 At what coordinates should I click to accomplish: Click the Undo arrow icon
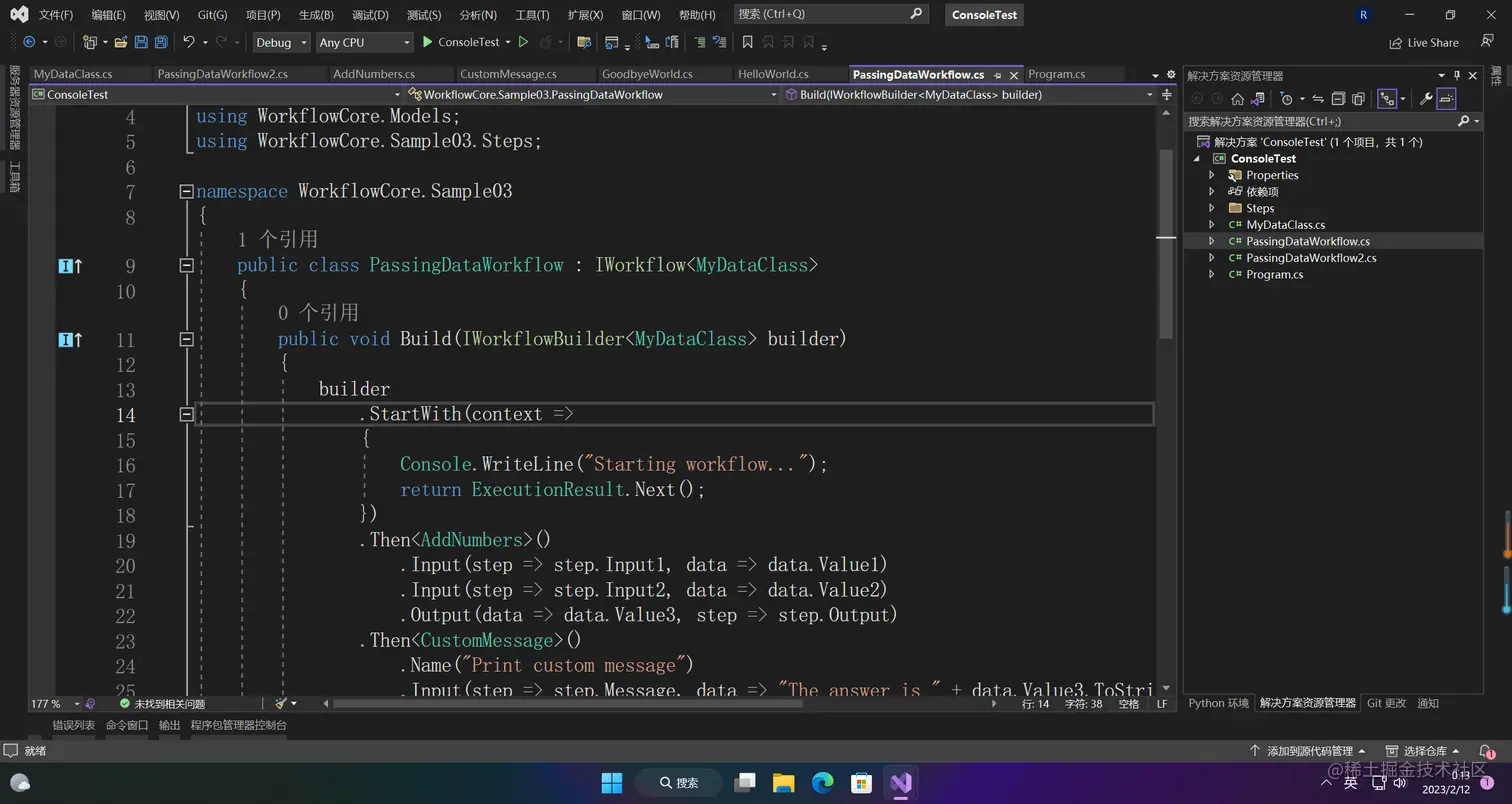click(189, 42)
